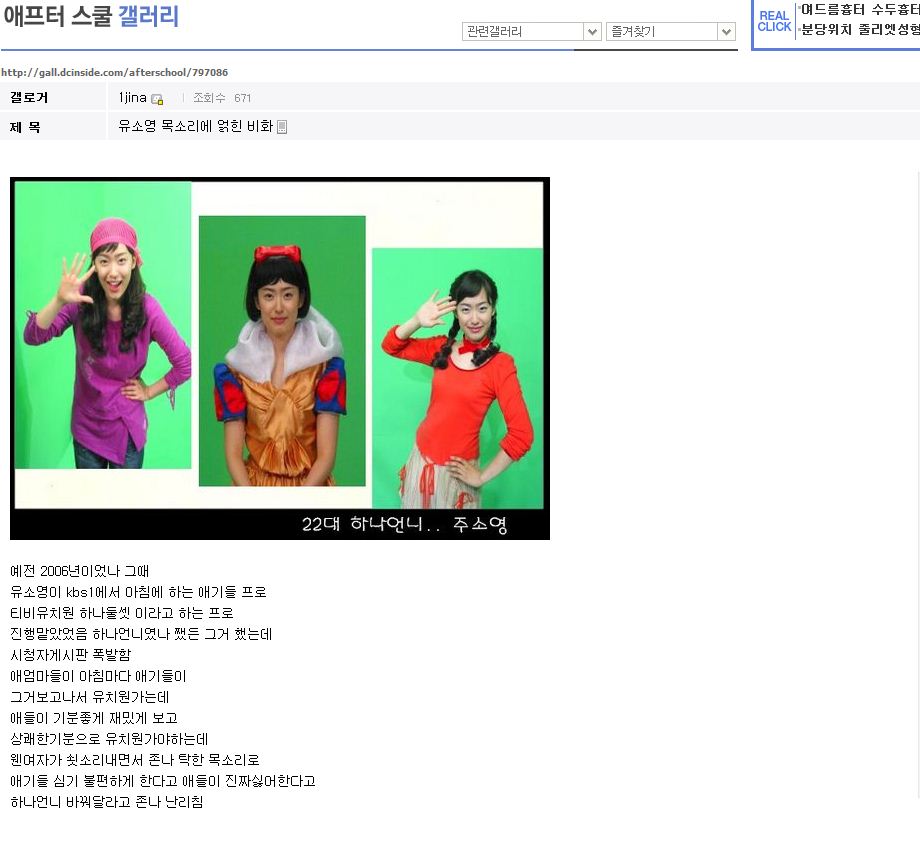
Task: Click the 제 목 row label
Action: pos(25,127)
